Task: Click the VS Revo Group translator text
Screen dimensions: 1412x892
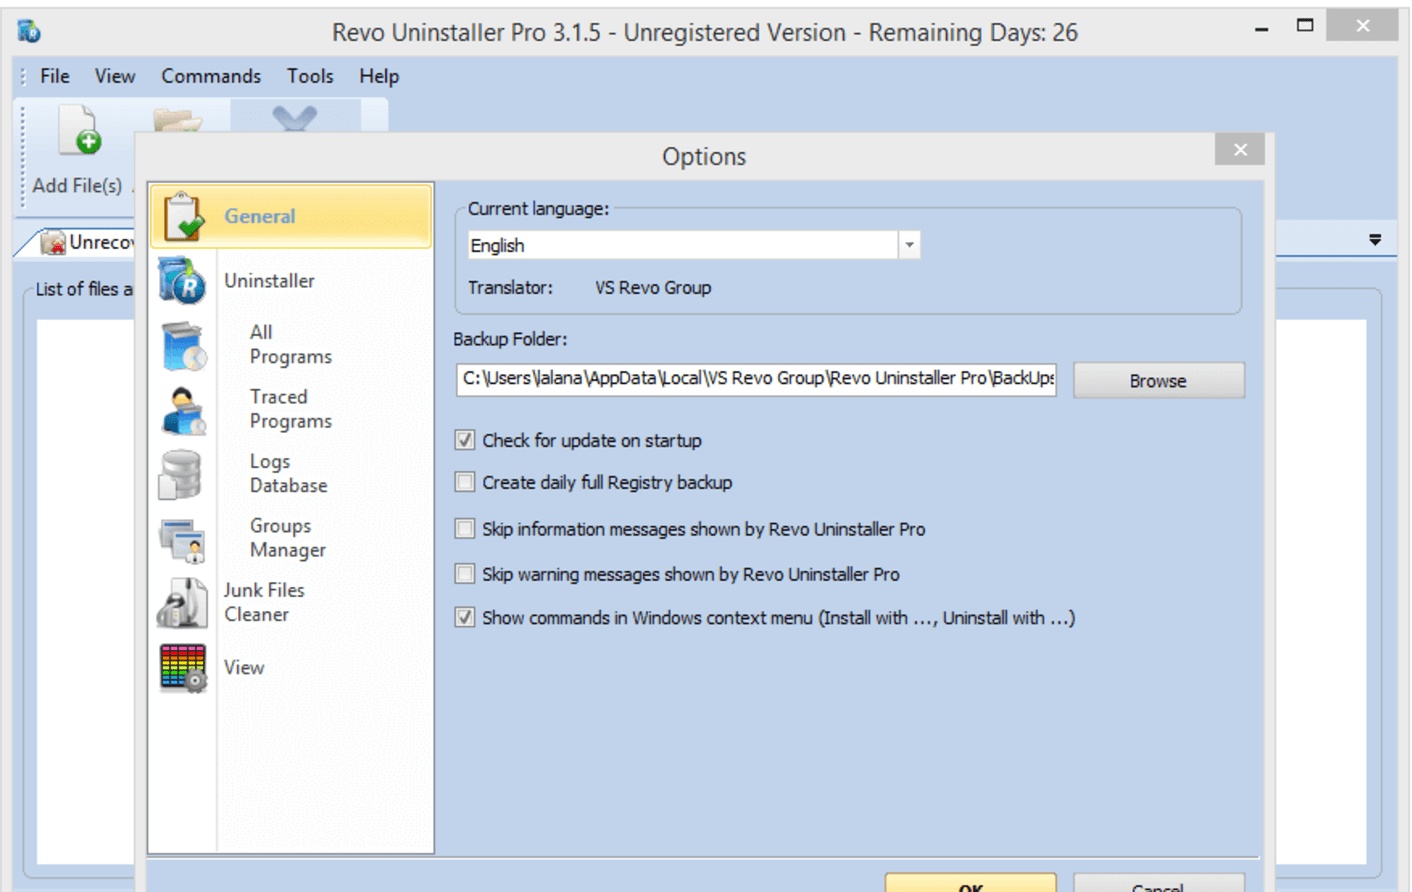Action: pyautogui.click(x=653, y=288)
